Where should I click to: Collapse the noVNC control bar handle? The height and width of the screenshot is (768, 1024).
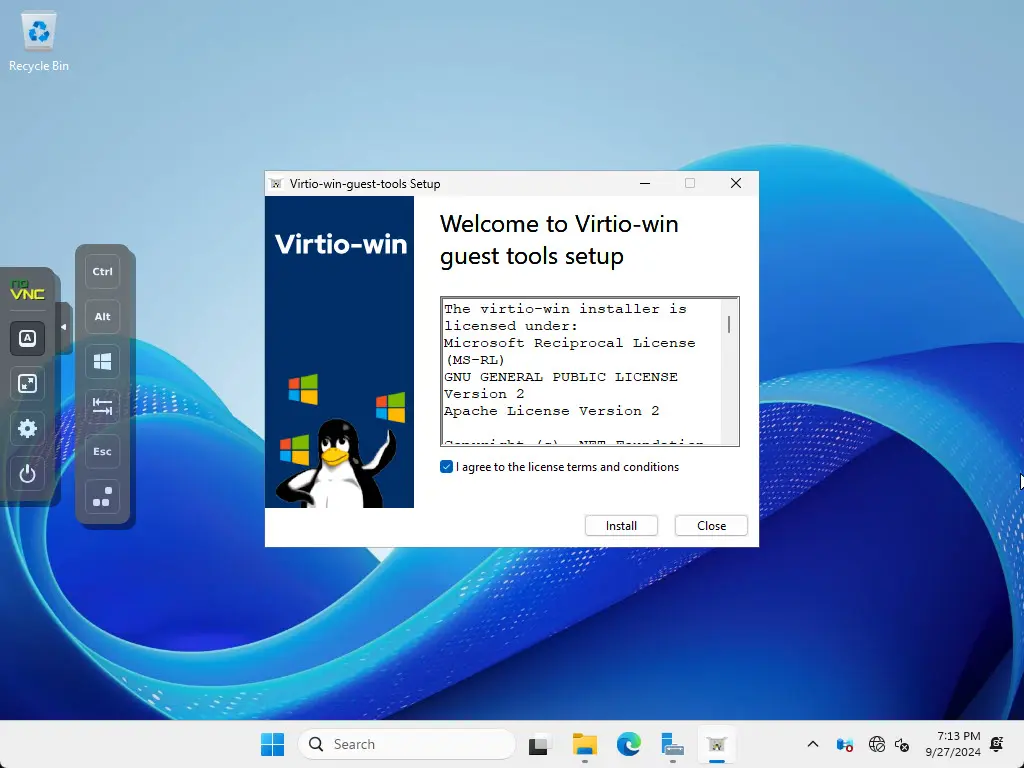coord(64,327)
